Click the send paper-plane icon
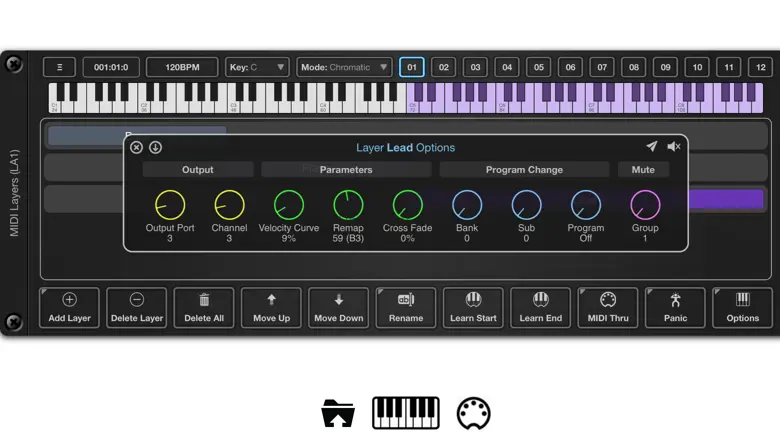Image resolution: width=780 pixels, height=439 pixels. click(652, 147)
